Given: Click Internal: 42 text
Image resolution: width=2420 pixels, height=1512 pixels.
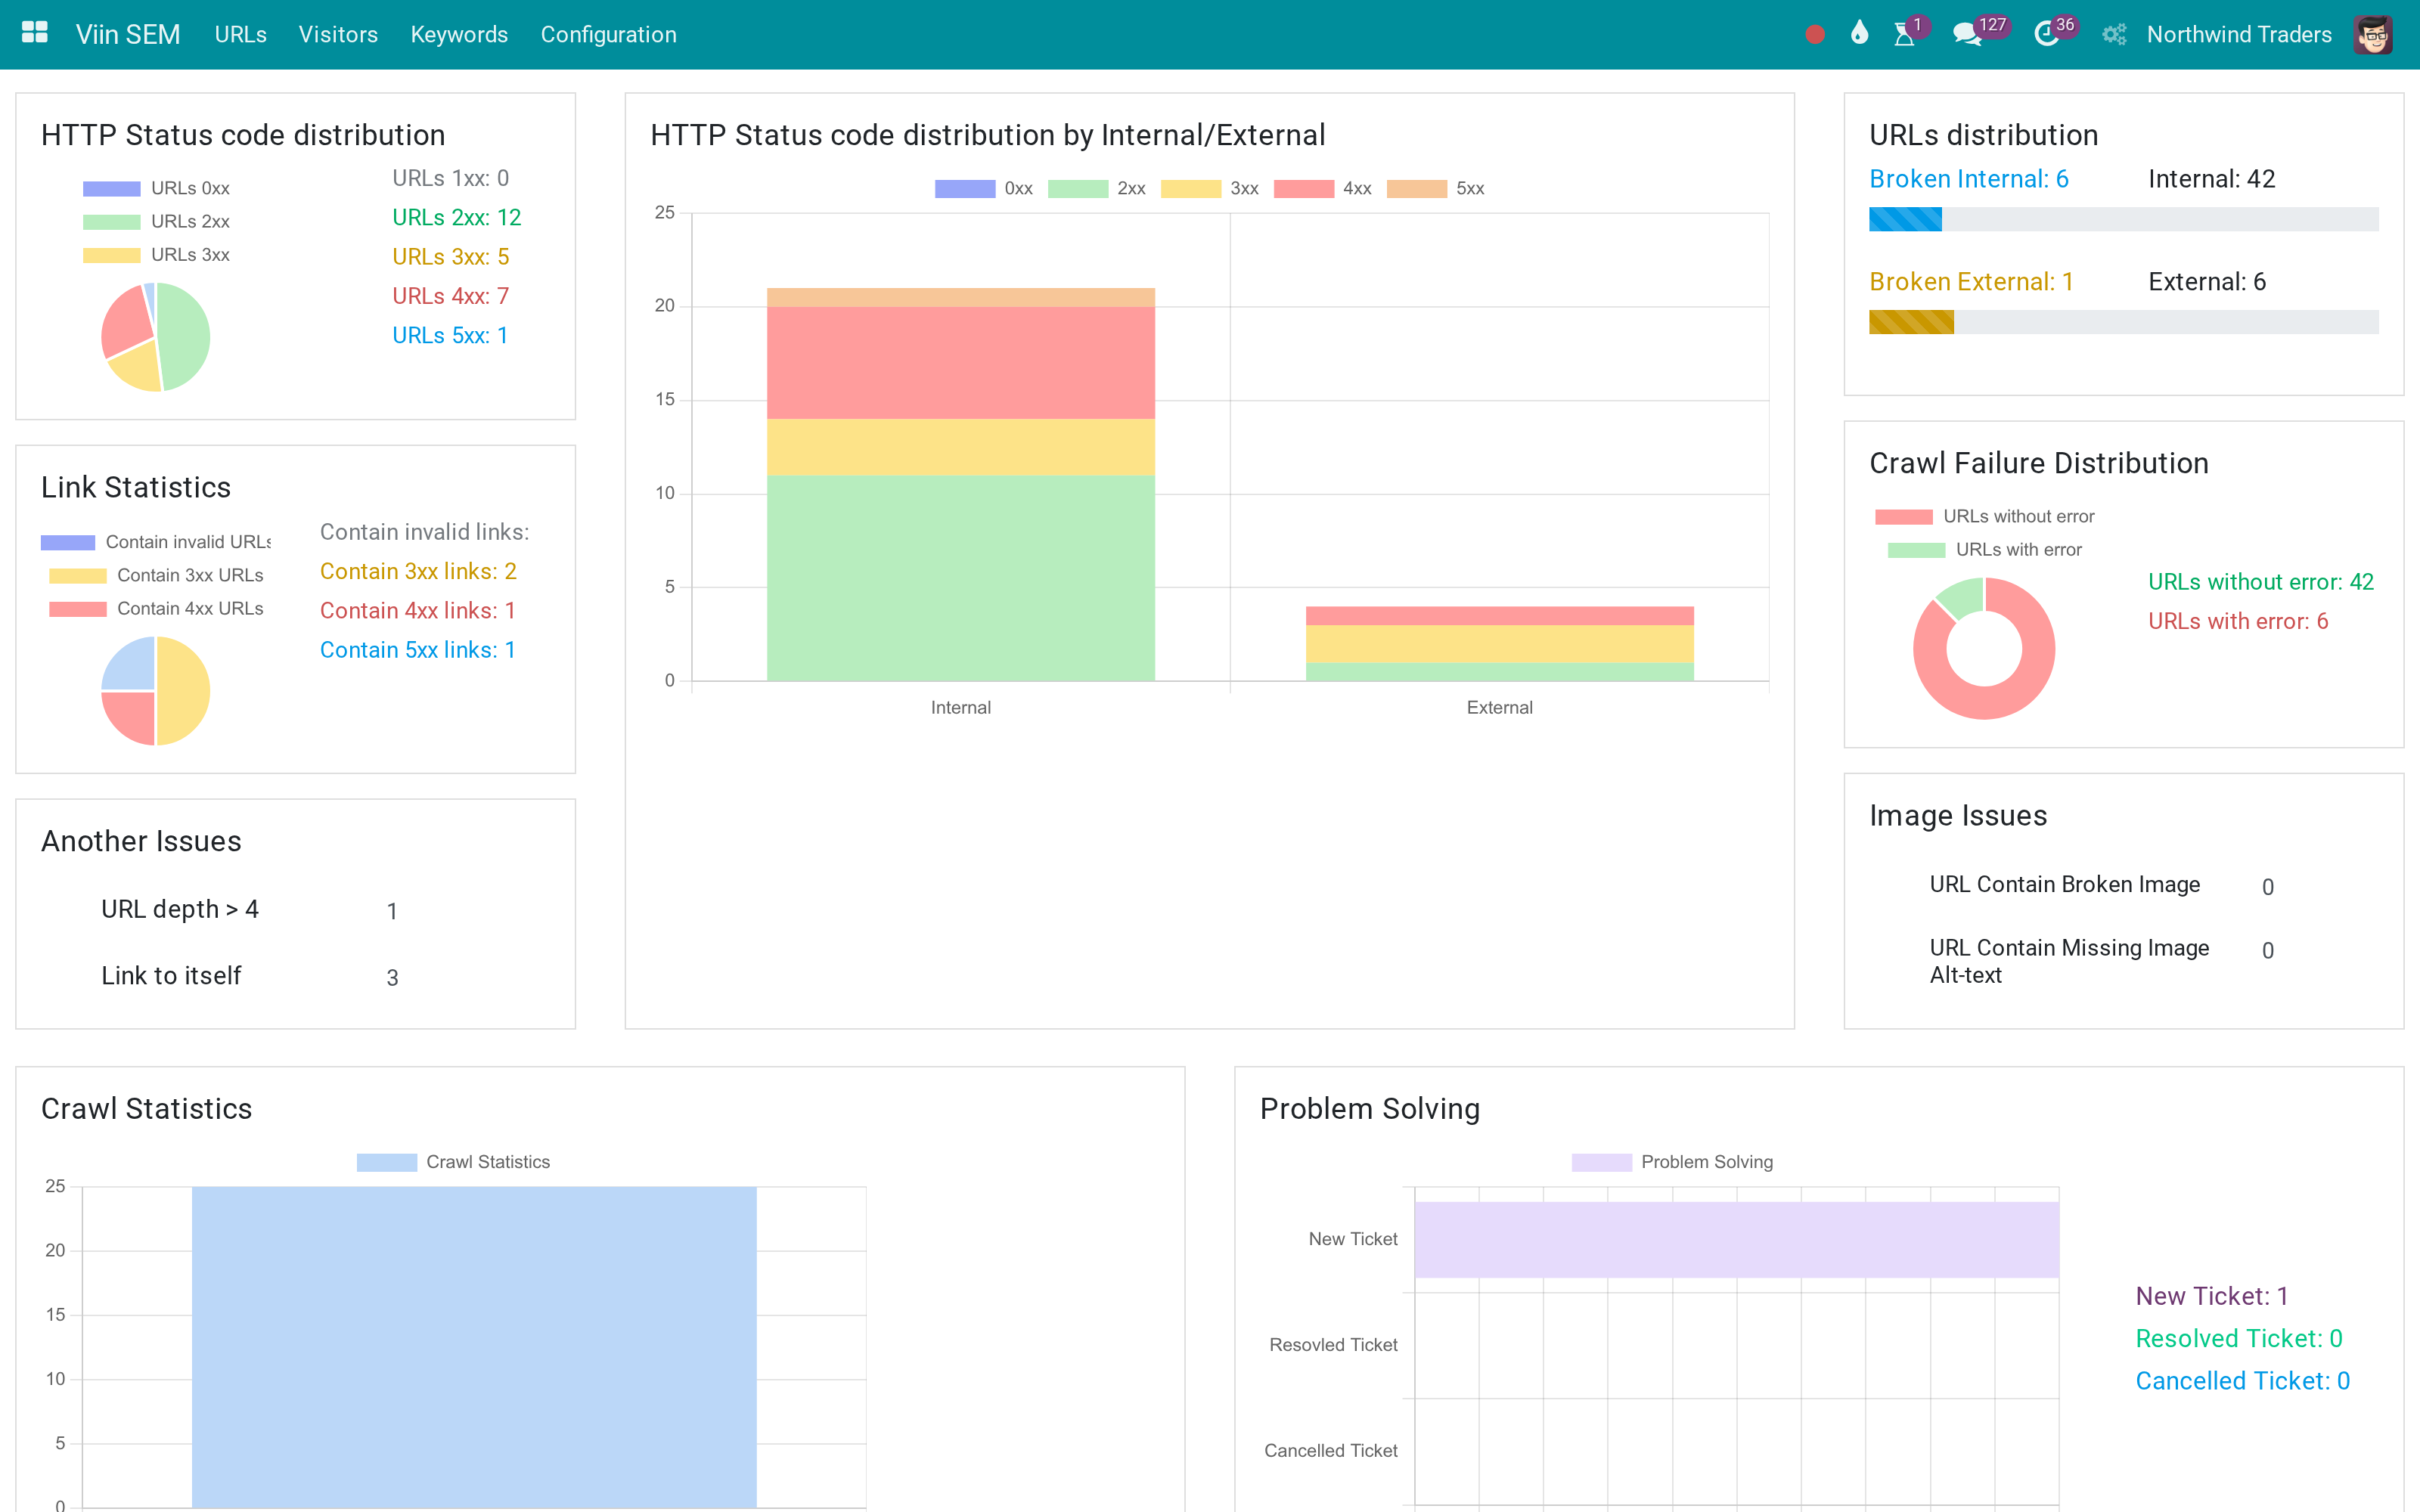Looking at the screenshot, I should point(2211,179).
